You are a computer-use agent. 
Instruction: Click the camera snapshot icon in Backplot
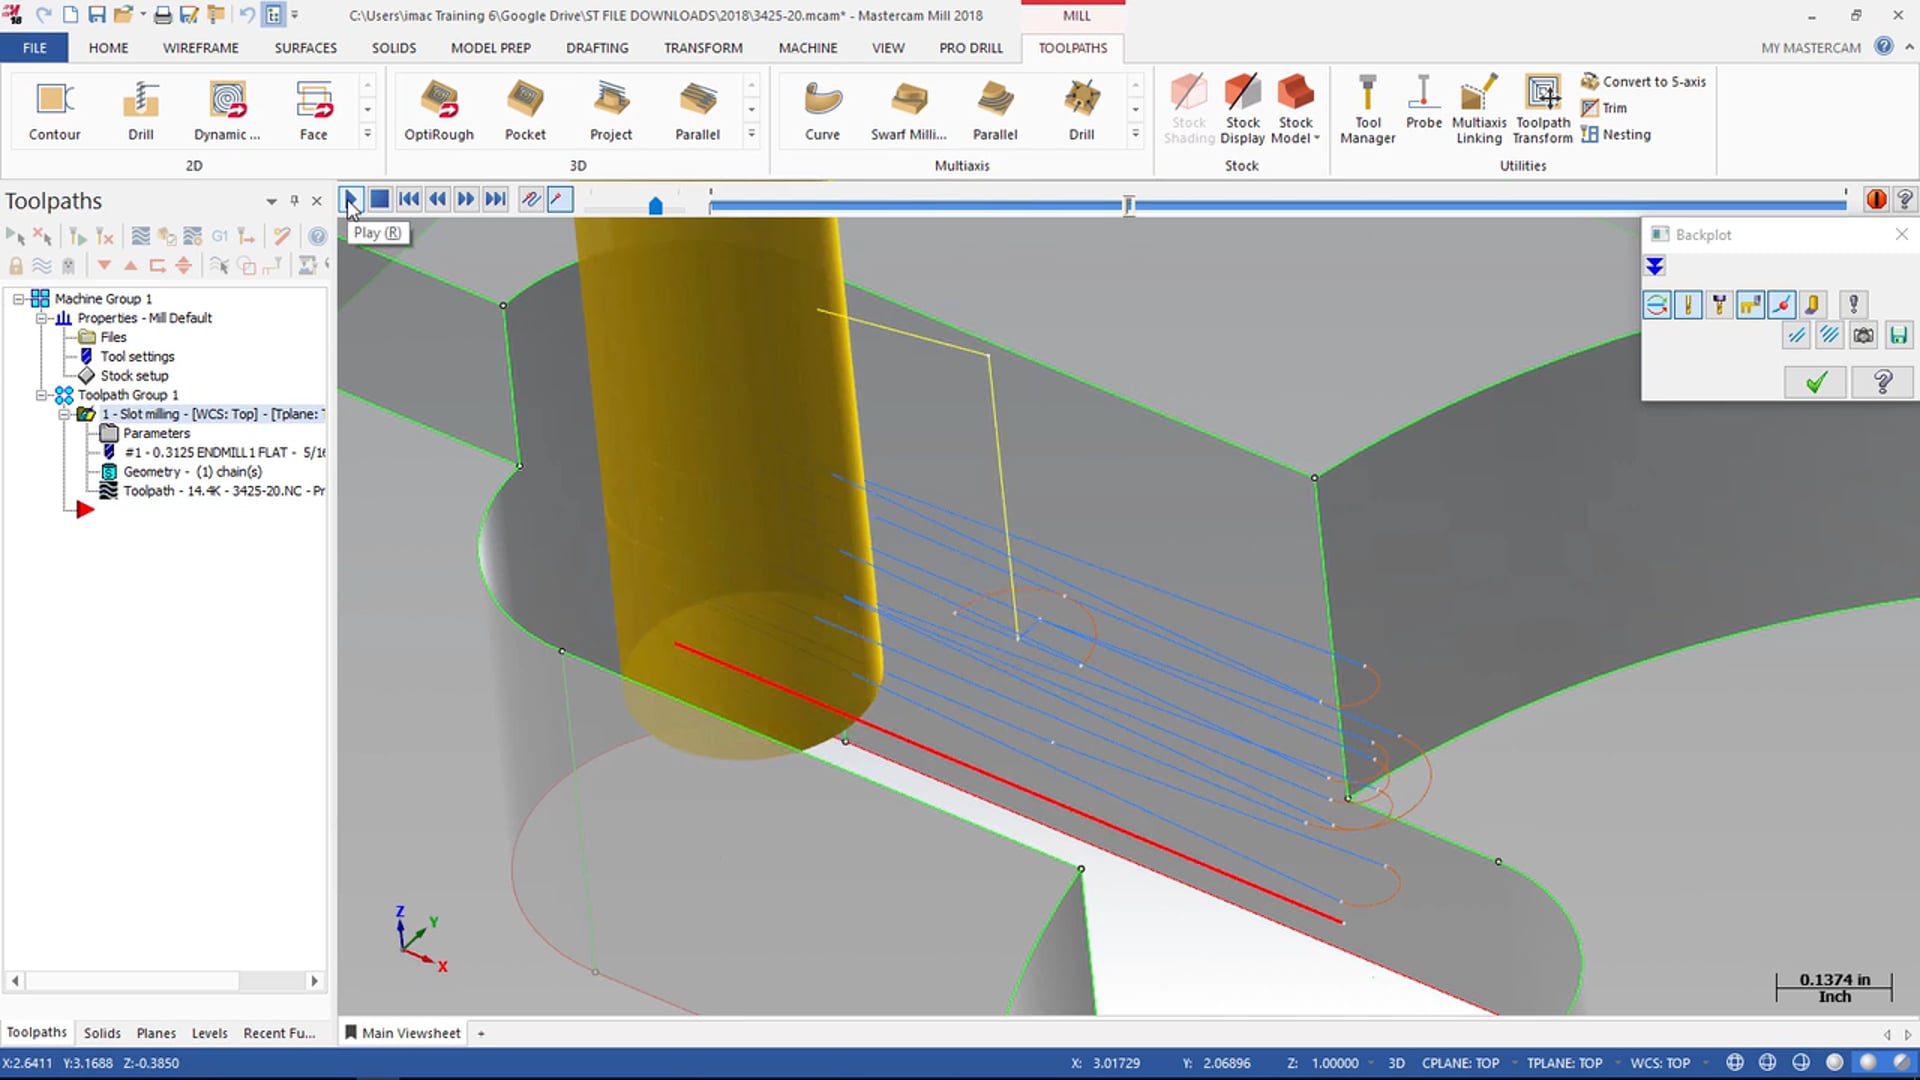tap(1864, 336)
